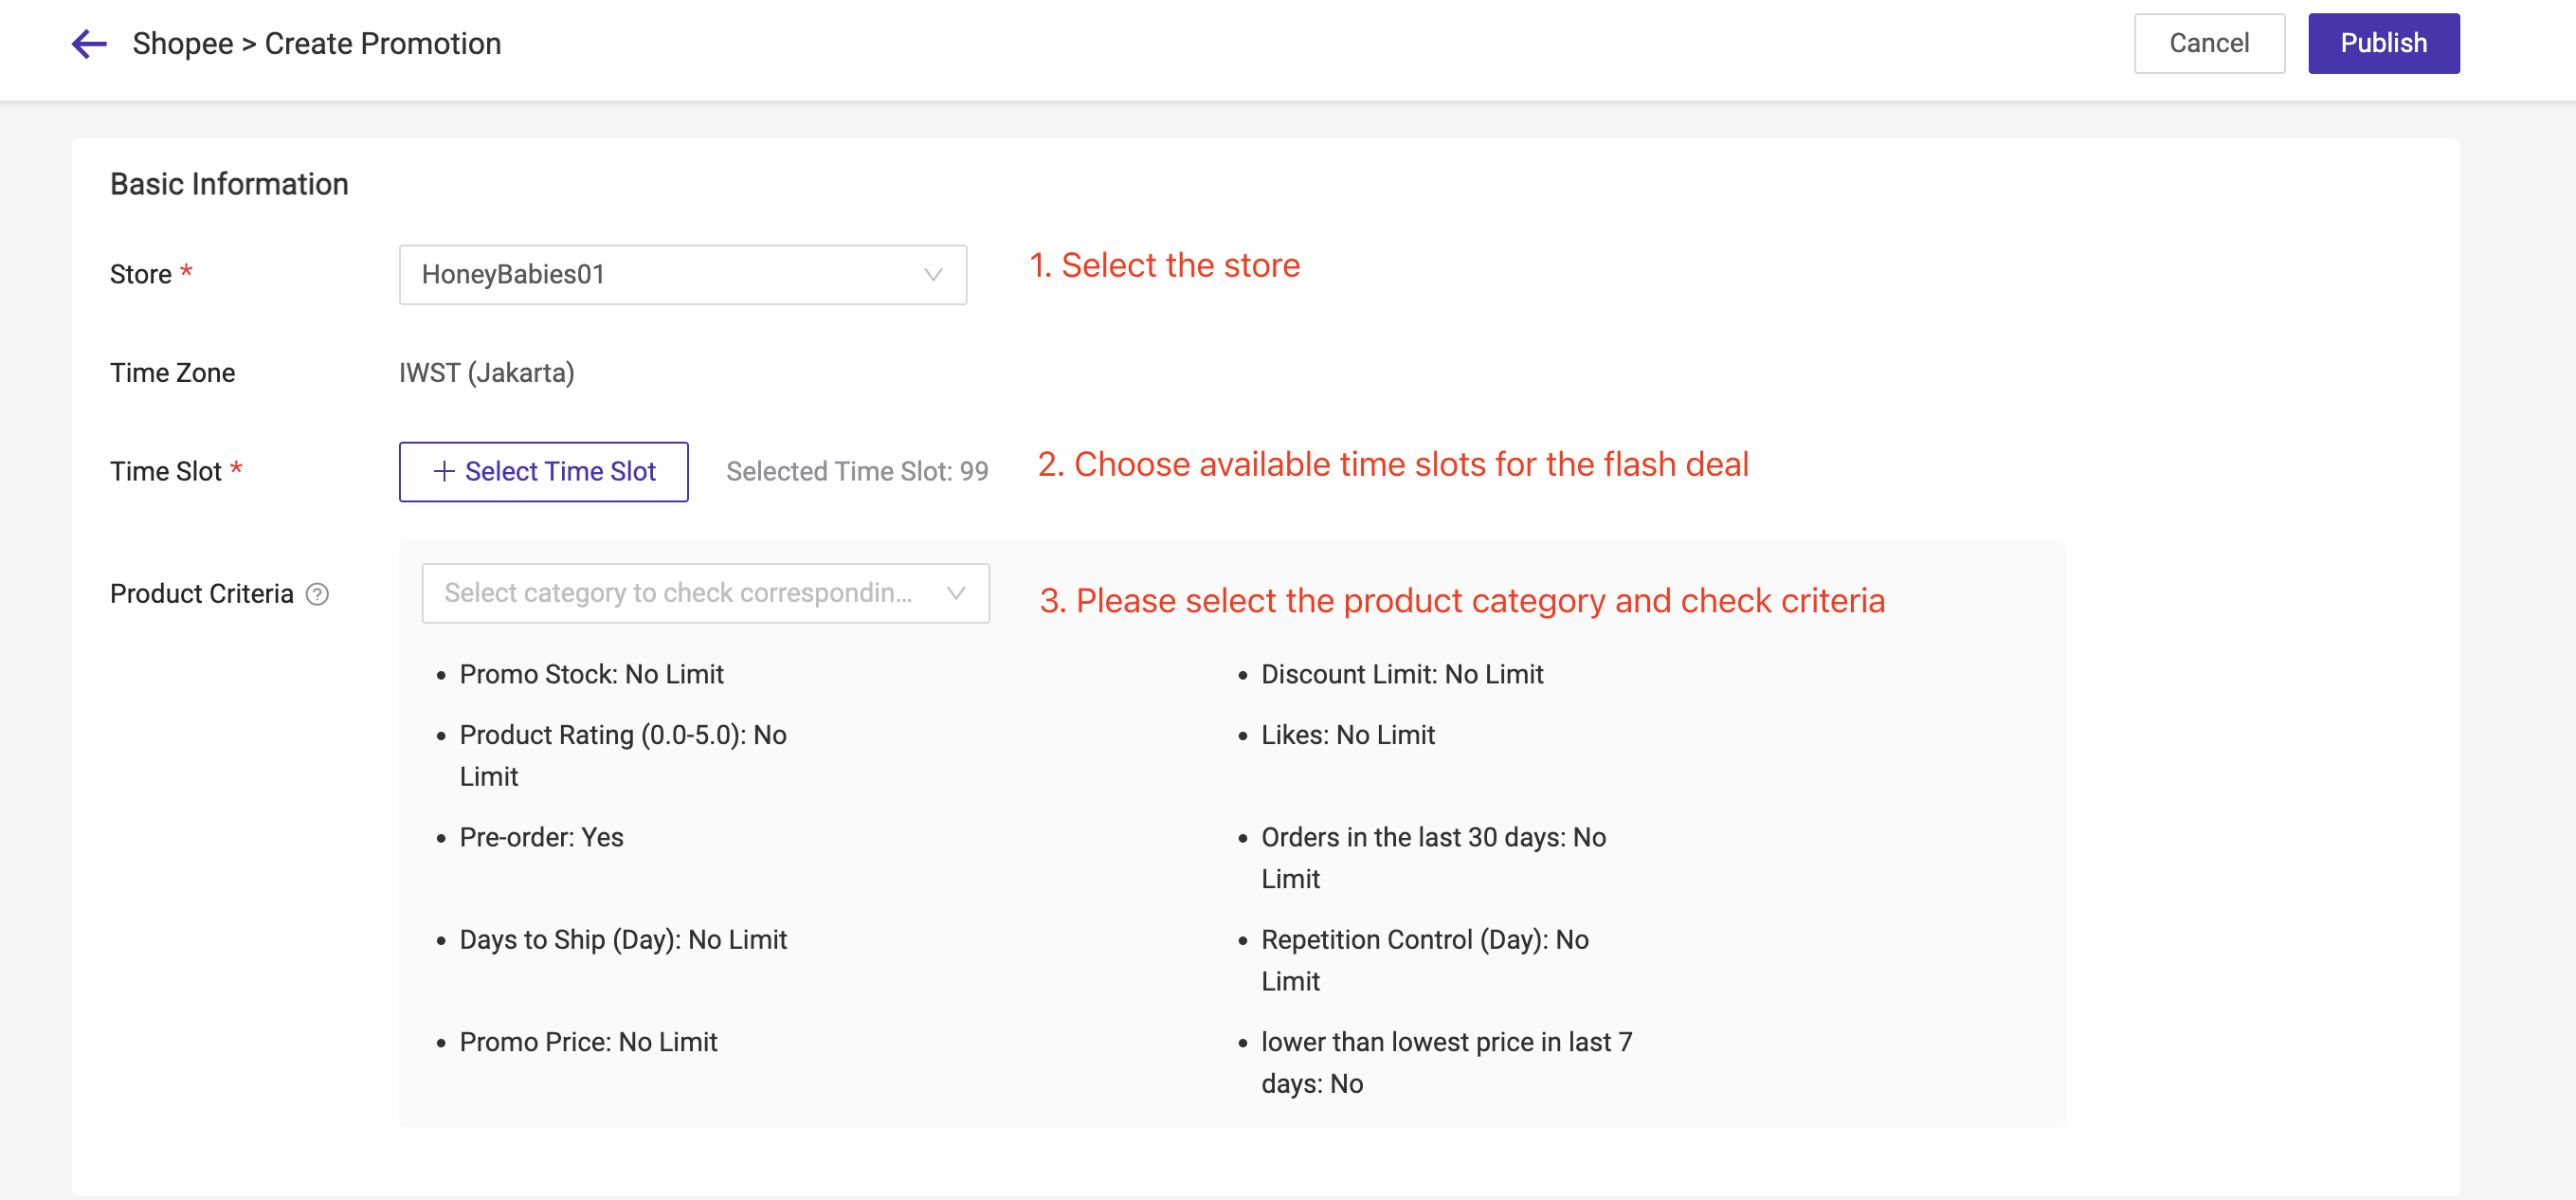Click 'Promo Stock: No Limit' criterion

(591, 675)
